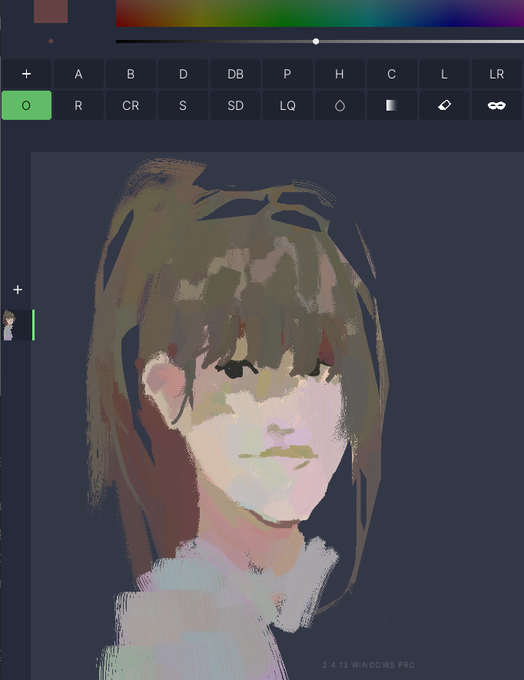Select the LR brush preset
Screen dimensions: 524x680
[x=497, y=74]
